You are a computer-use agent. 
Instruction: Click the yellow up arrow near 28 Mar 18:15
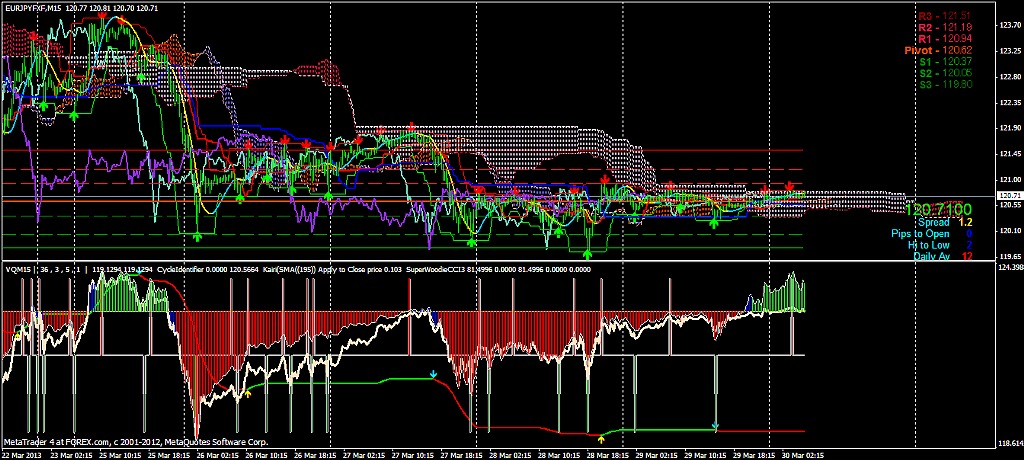pyautogui.click(x=601, y=437)
